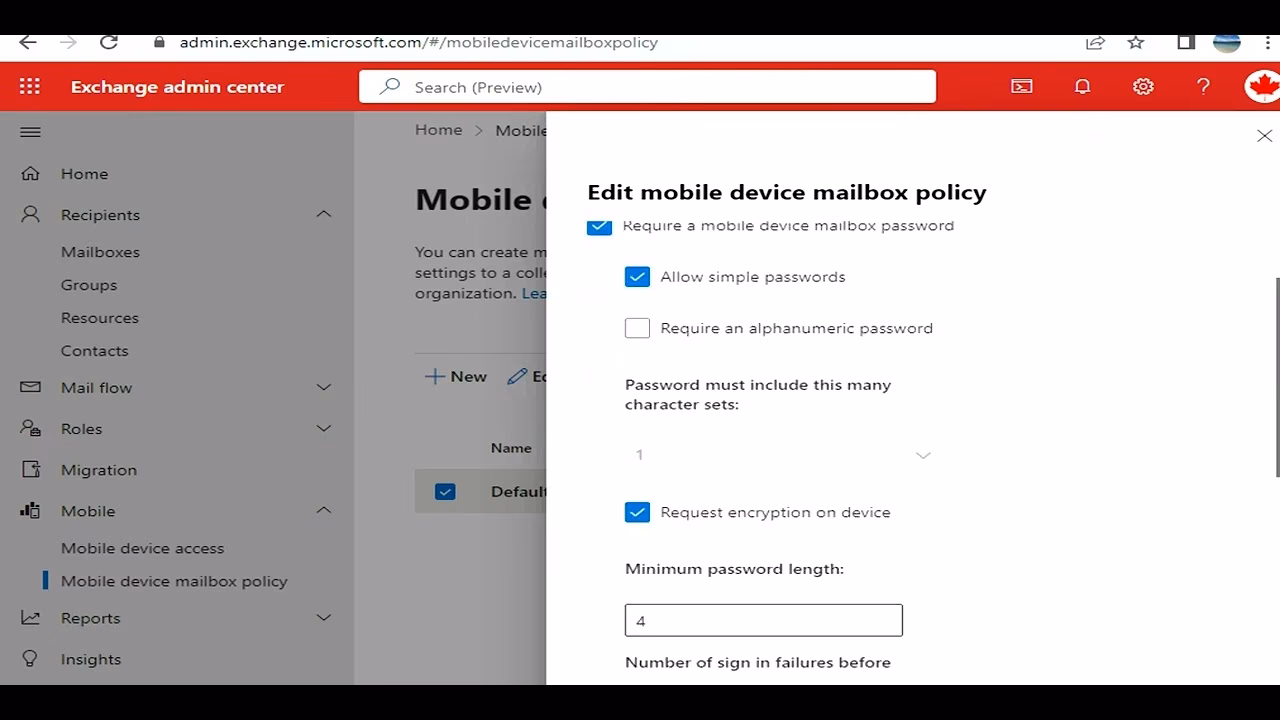Open the character sets dropdown
Screen dimensions: 1280x720
(x=780, y=455)
